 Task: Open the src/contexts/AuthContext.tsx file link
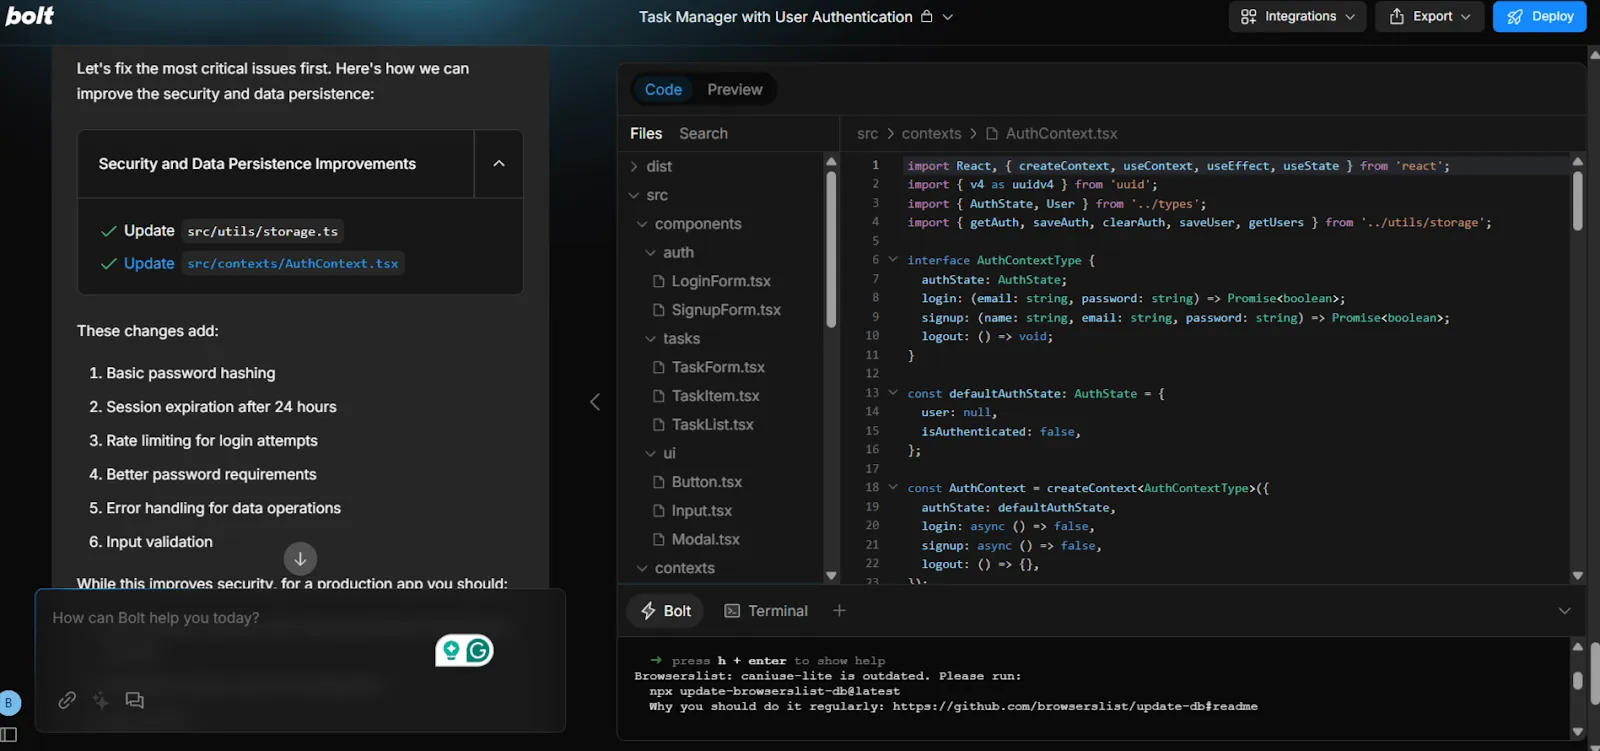293,264
